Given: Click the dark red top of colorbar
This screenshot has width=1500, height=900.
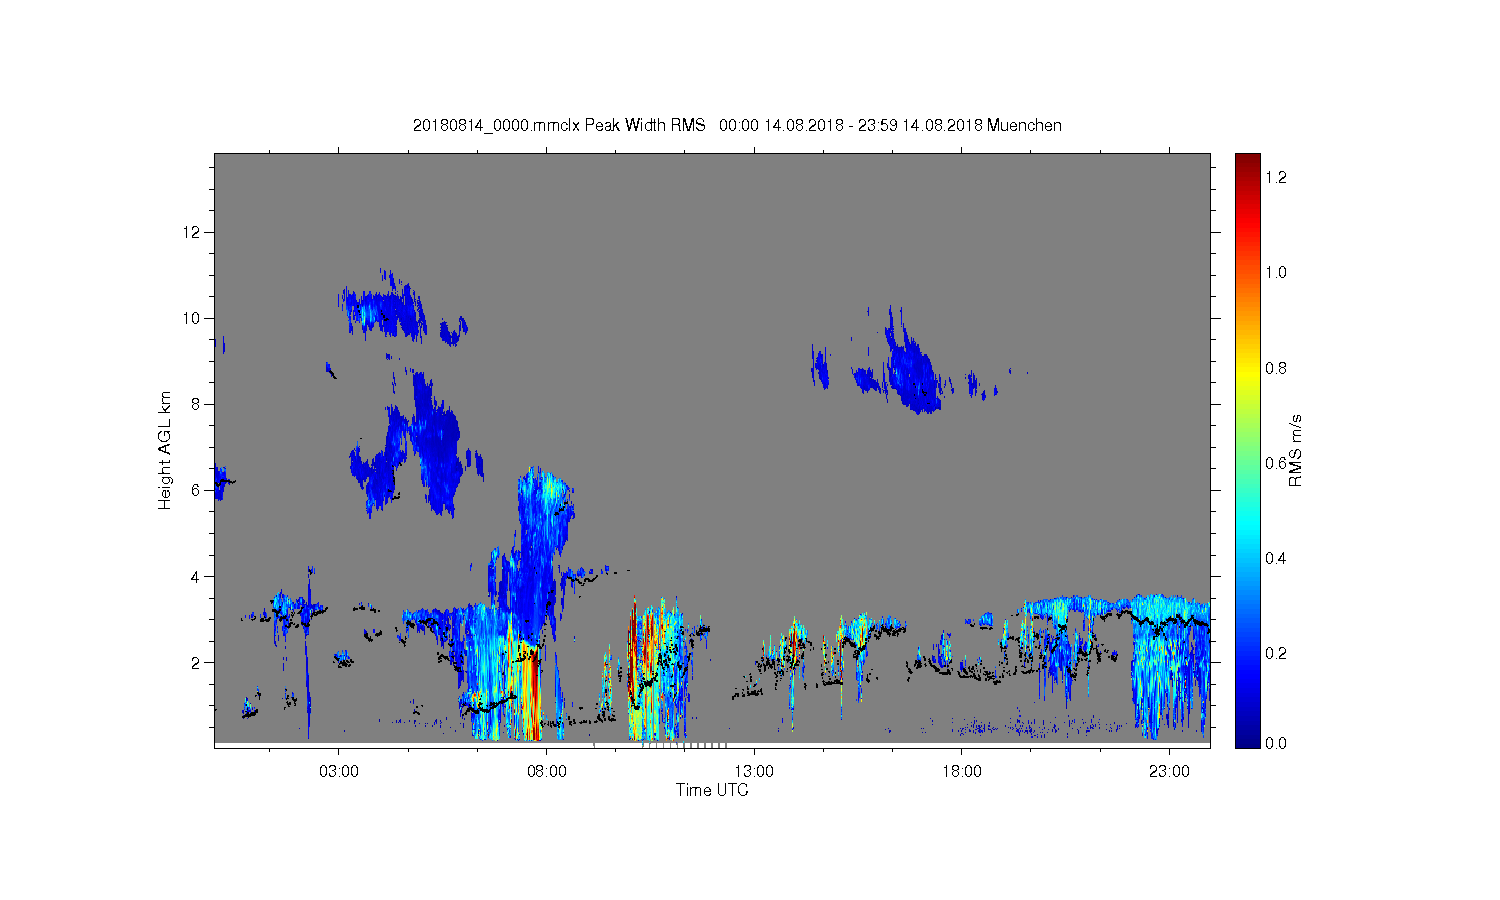Looking at the screenshot, I should click(x=1247, y=163).
